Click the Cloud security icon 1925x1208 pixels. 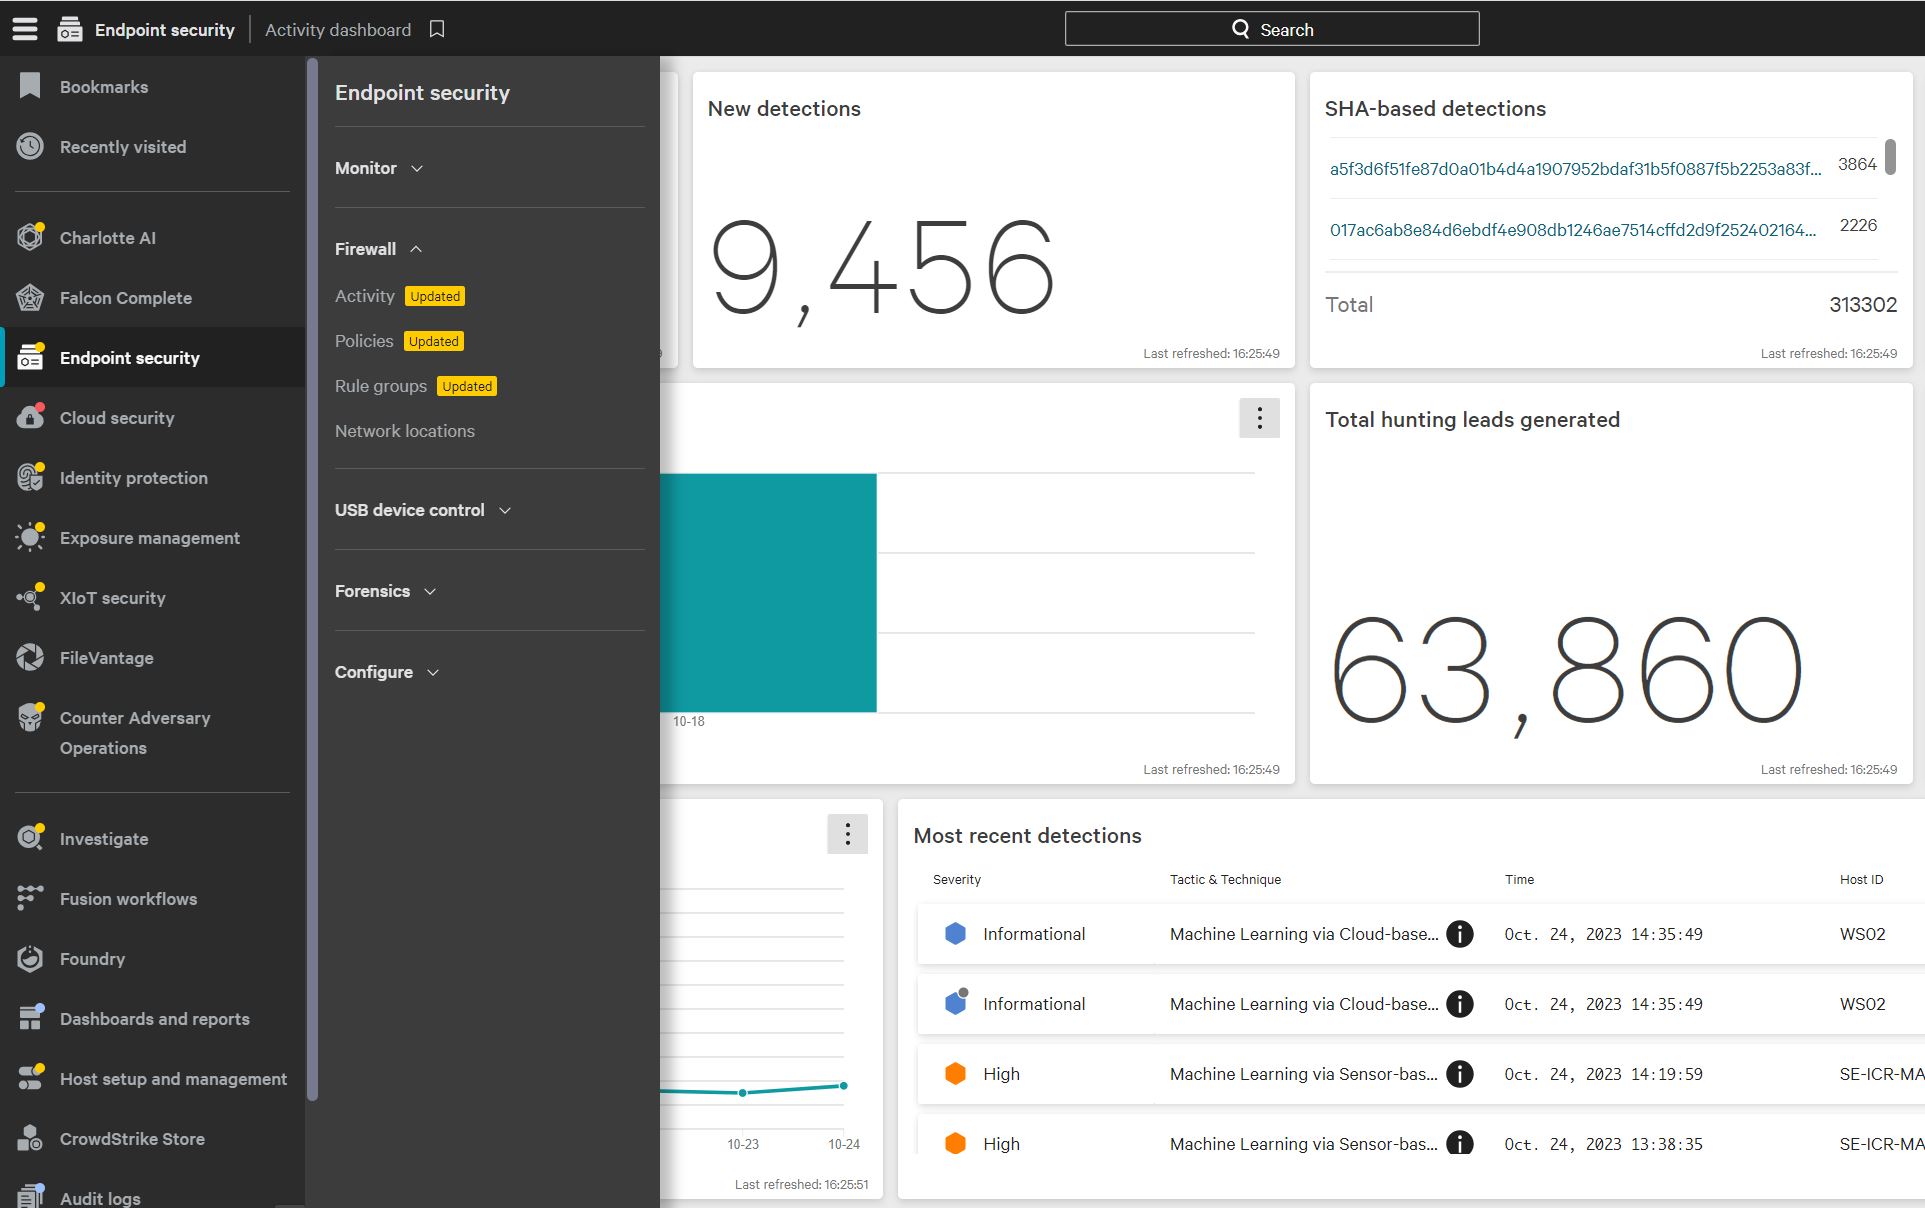pos(30,417)
